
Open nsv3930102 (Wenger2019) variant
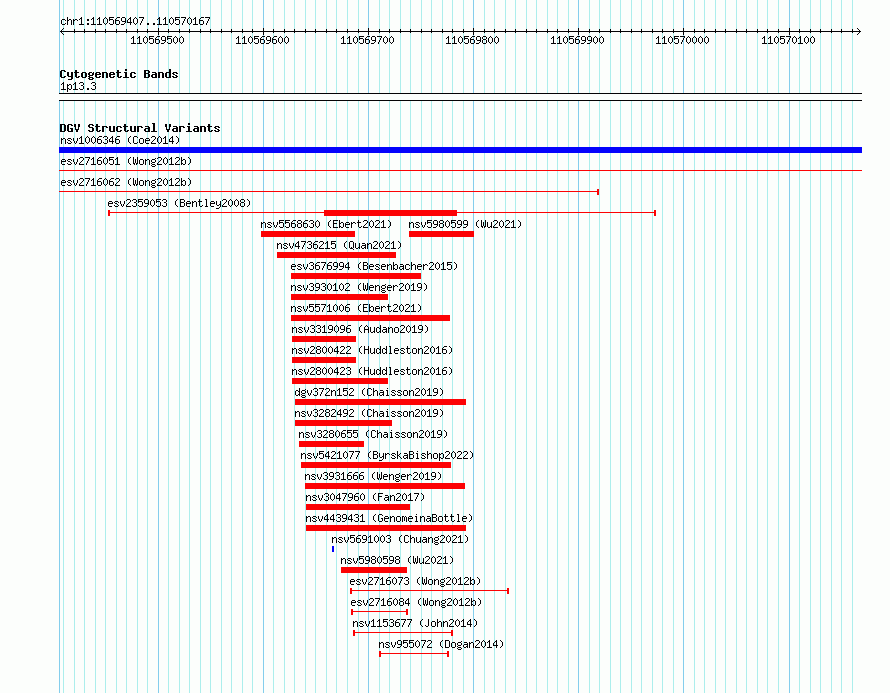(x=359, y=287)
